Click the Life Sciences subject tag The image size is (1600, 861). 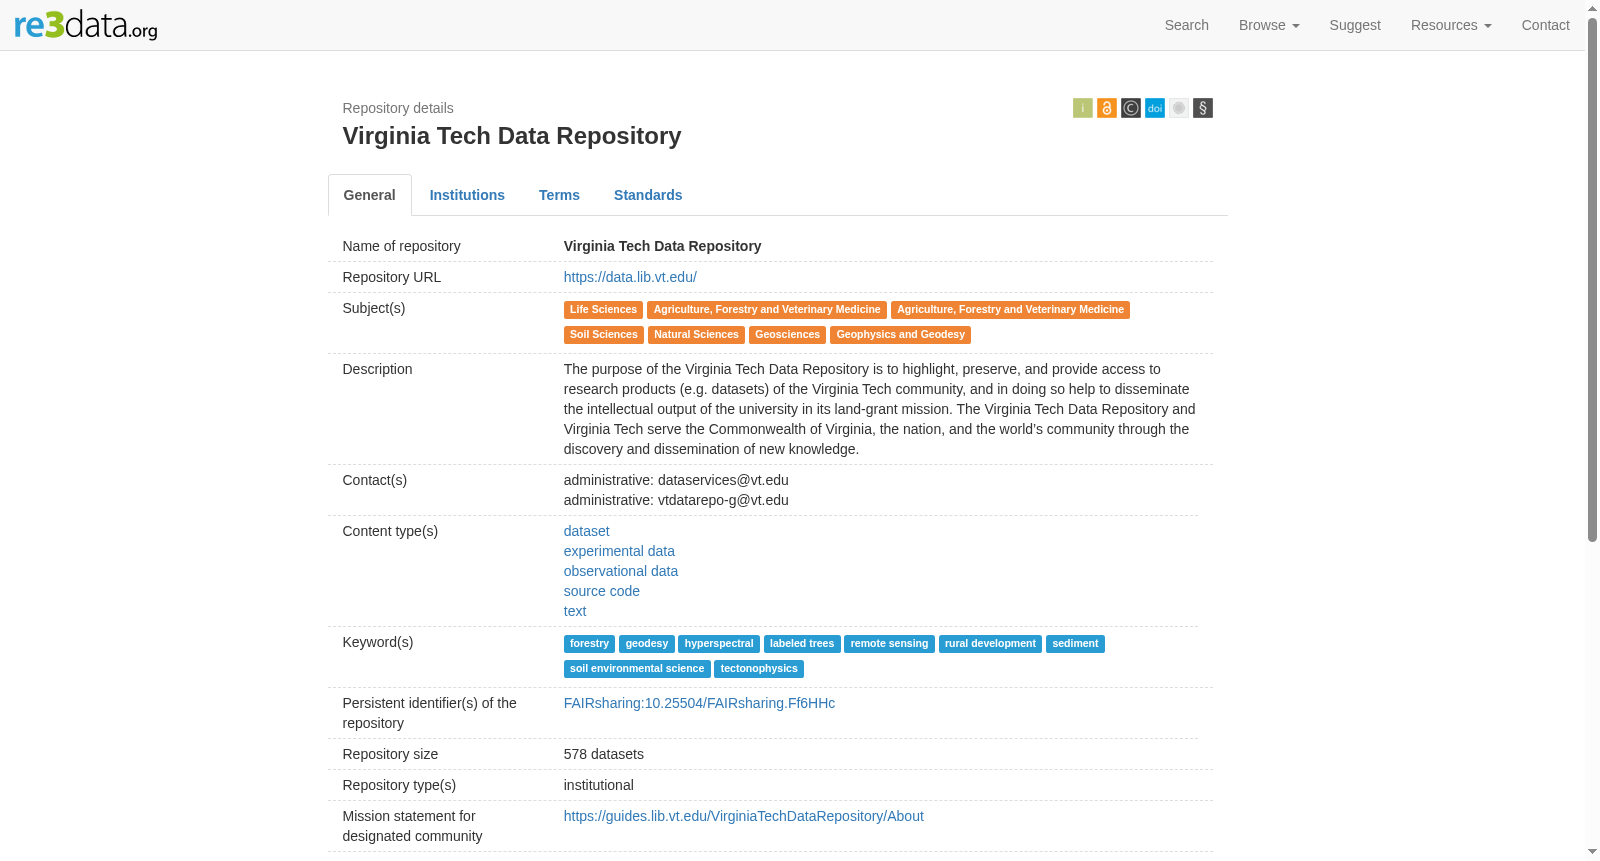(603, 310)
